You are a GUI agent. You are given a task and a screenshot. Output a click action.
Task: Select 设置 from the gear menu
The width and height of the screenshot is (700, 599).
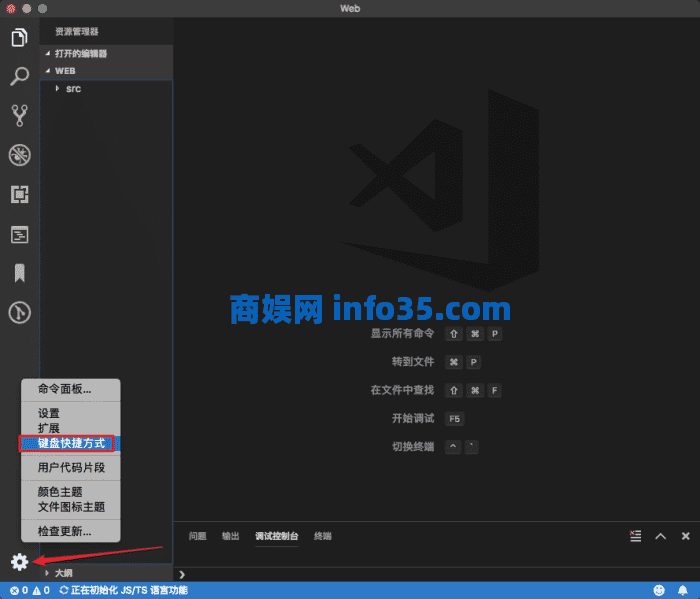(x=71, y=413)
